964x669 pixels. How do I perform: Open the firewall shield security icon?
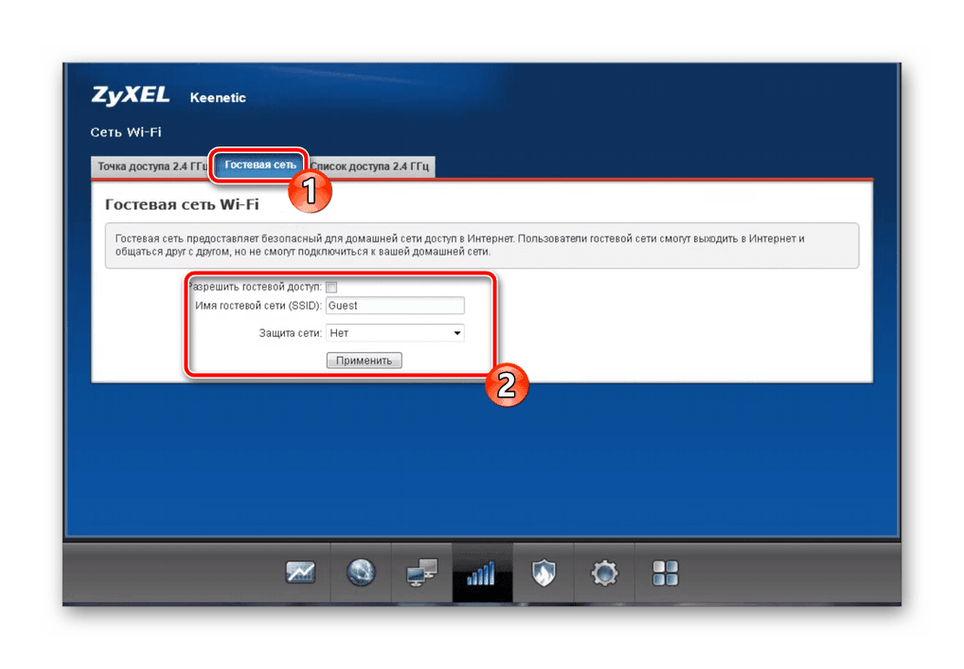(x=543, y=573)
